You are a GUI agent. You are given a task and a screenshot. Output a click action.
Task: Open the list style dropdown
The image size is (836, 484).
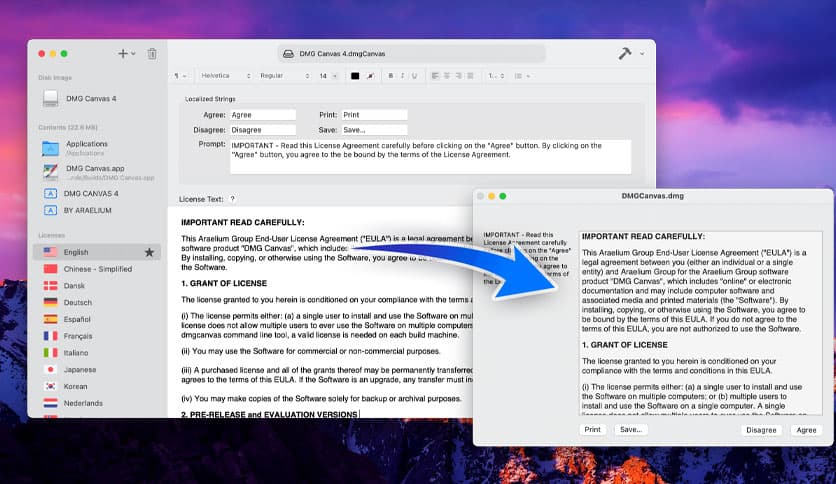[x=522, y=76]
